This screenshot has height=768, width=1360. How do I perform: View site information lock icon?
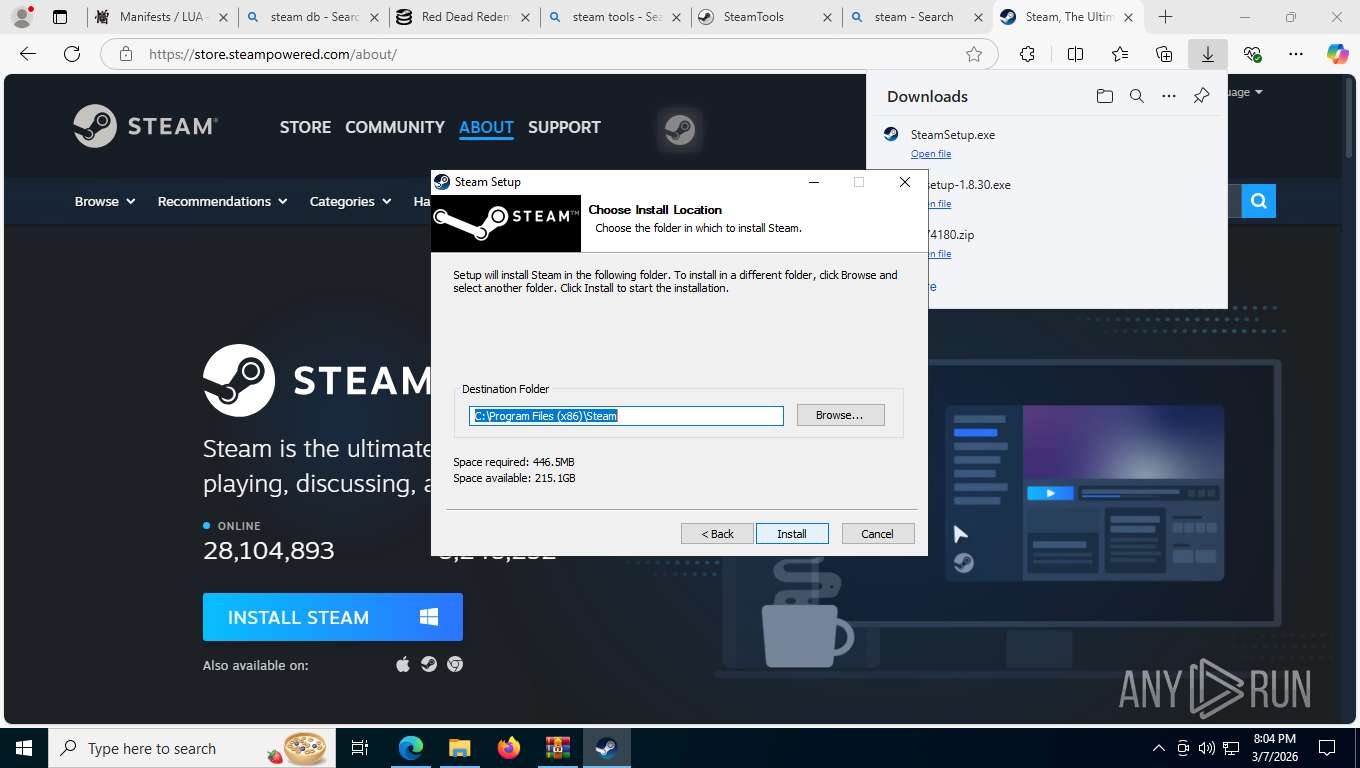(x=125, y=54)
